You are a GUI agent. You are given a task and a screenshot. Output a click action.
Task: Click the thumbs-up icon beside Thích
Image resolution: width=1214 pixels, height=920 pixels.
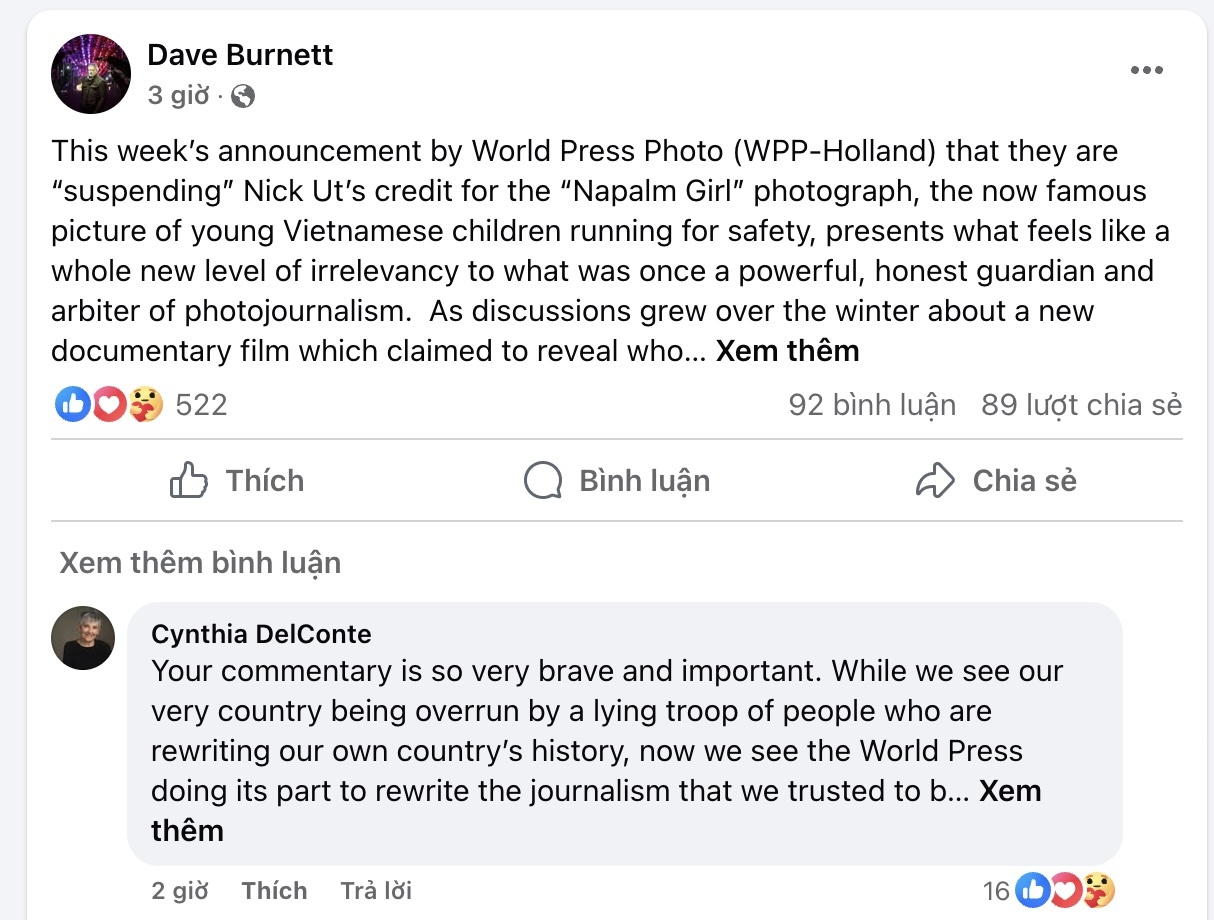(189, 481)
